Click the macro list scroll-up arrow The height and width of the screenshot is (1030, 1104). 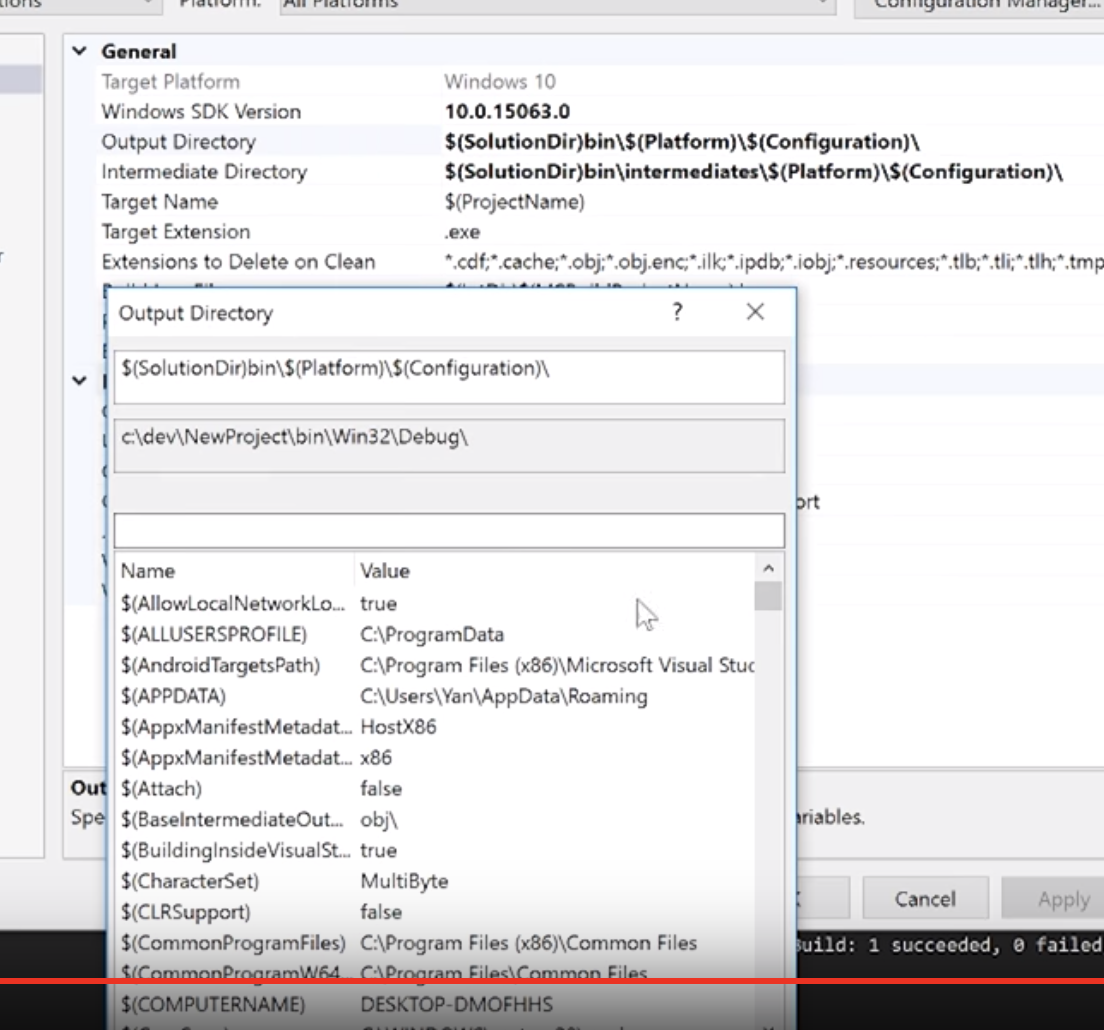click(768, 568)
